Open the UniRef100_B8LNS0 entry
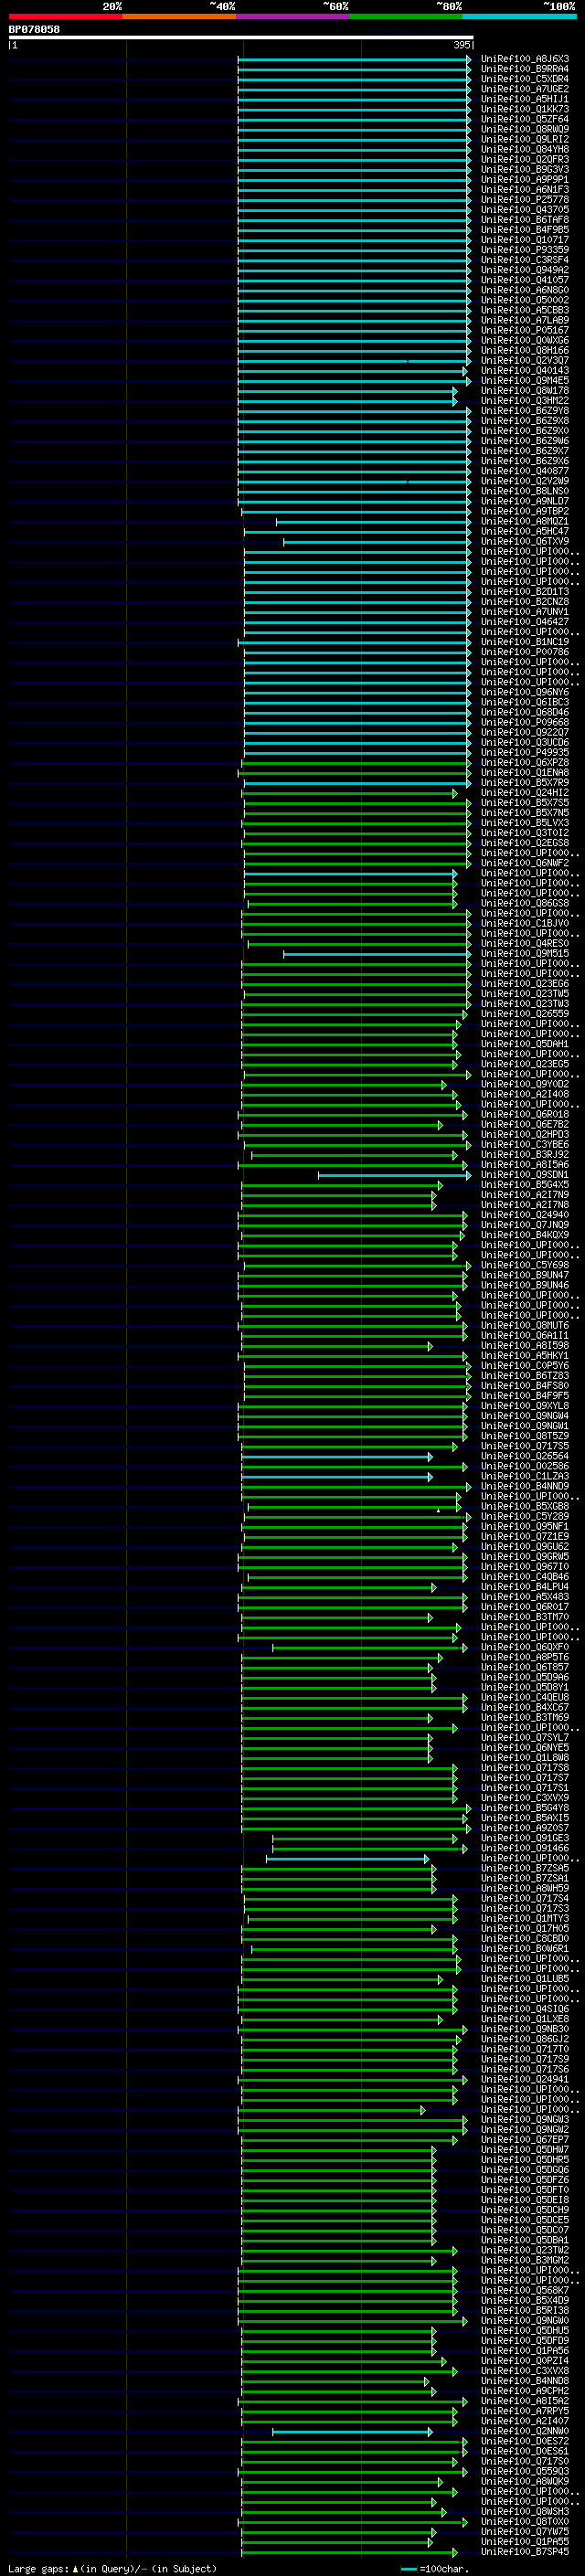Image resolution: width=585 pixels, height=2576 pixels. [x=525, y=491]
